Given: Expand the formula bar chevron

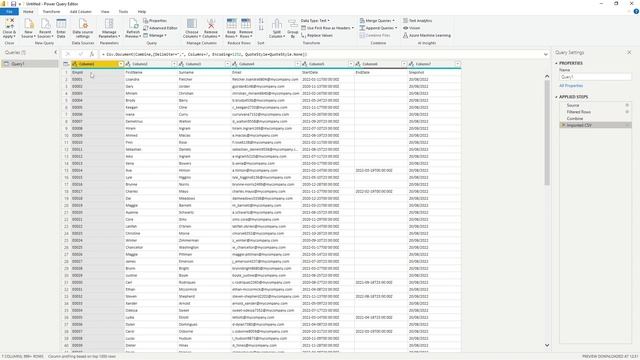Looking at the screenshot, I should pos(546,54).
